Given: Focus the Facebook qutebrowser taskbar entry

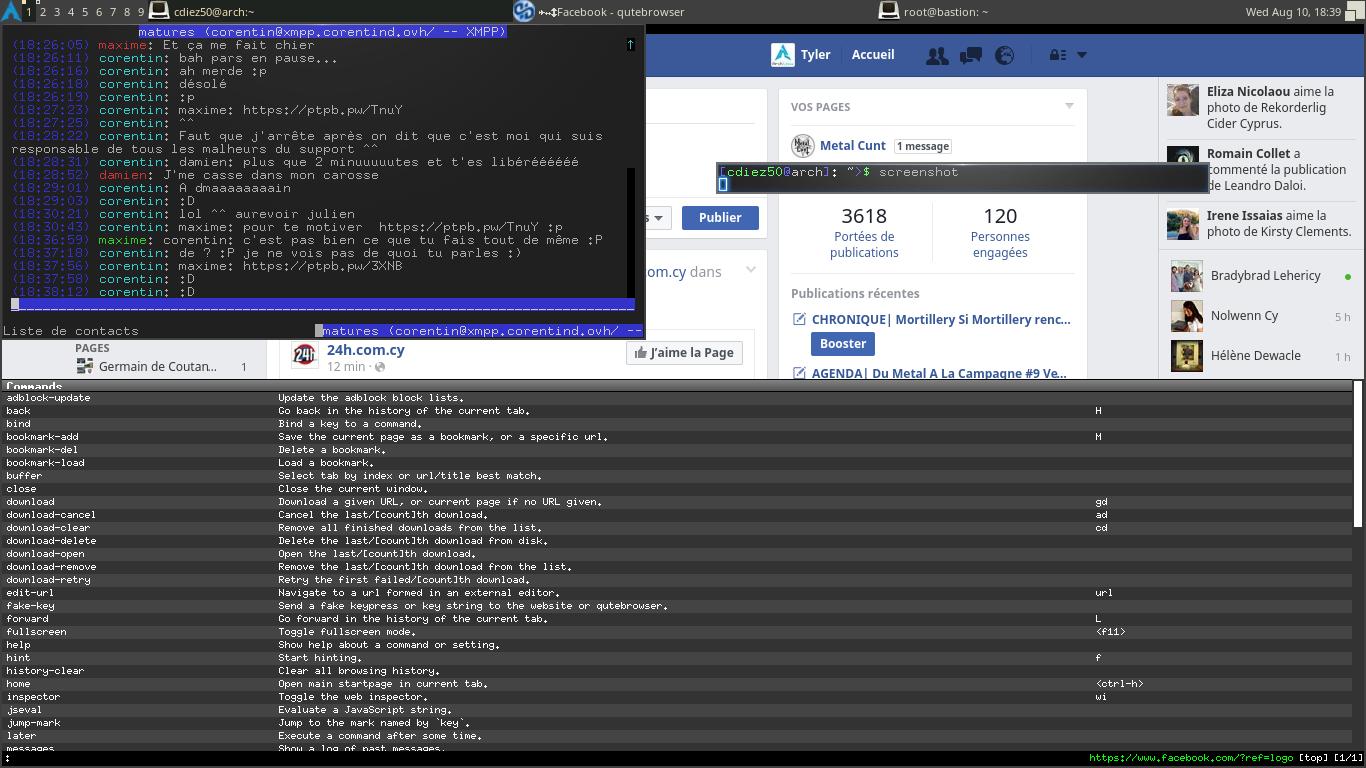Looking at the screenshot, I should pos(600,12).
